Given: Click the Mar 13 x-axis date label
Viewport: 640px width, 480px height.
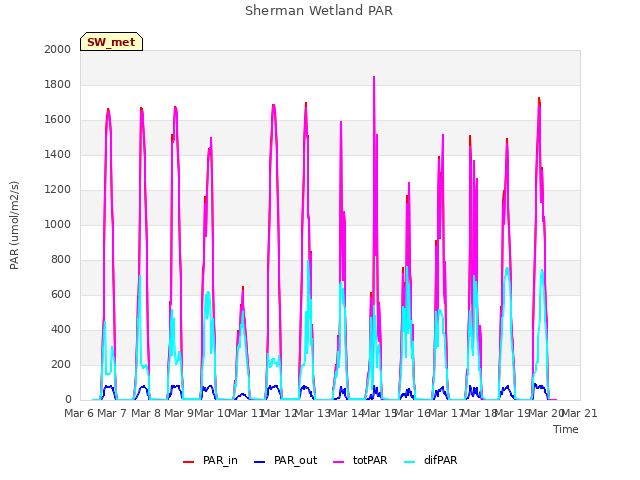Looking at the screenshot, I should [312, 413].
